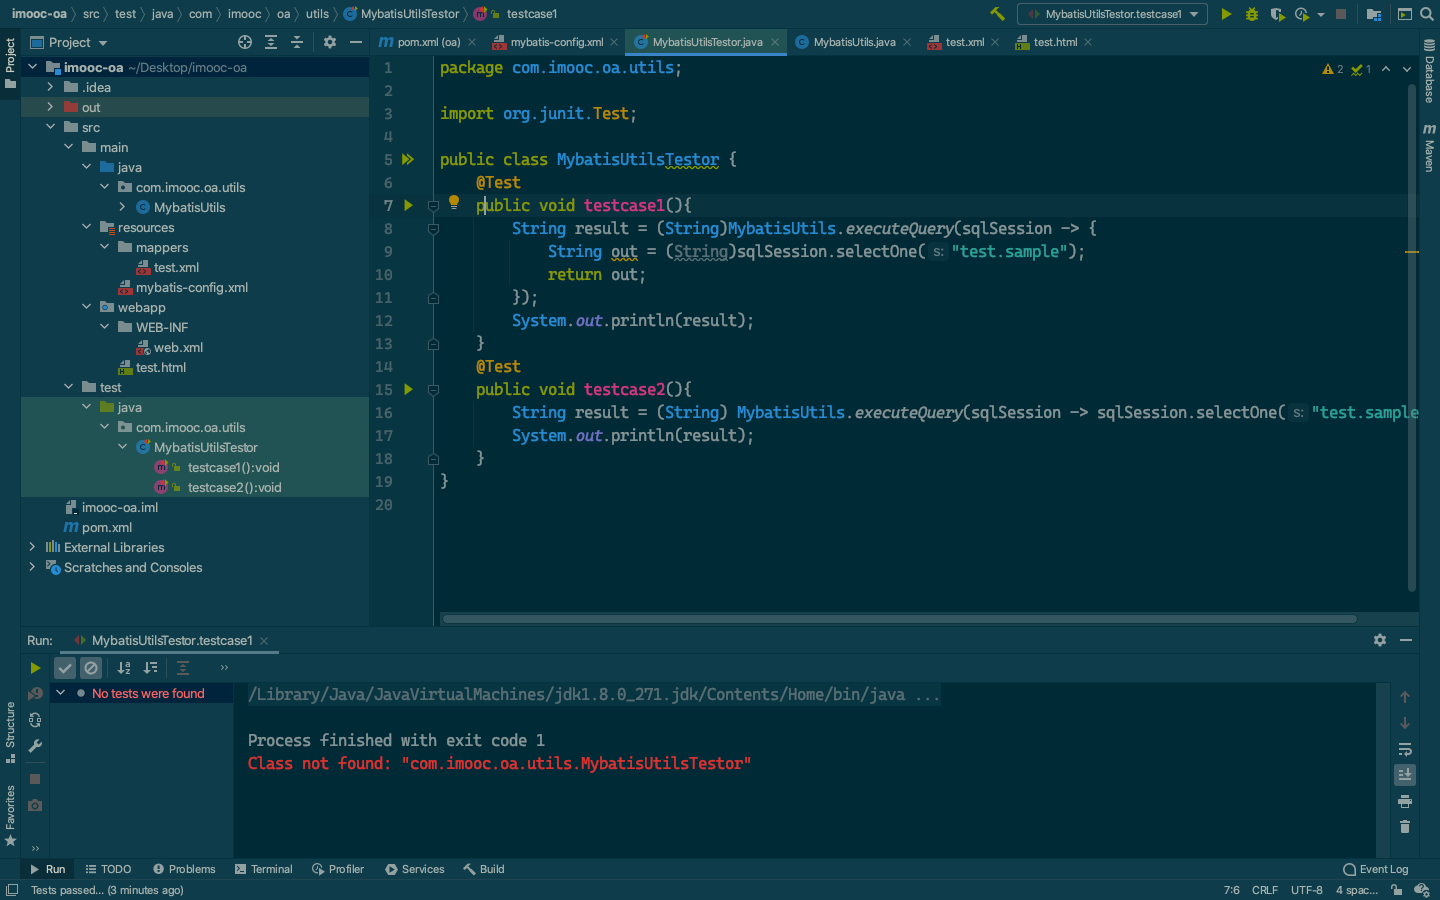Click the UTF-8 encoding status entry
Screen dimensions: 1440x900
tap(1306, 890)
